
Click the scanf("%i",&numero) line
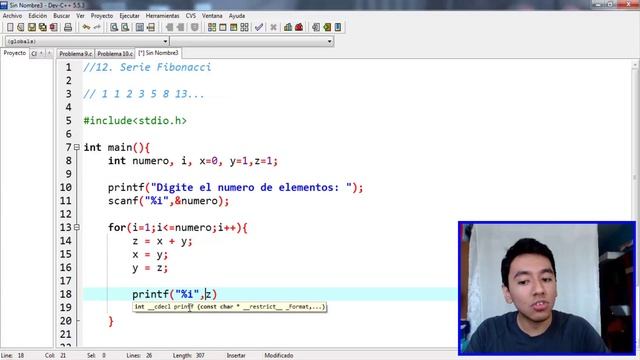tap(169, 201)
